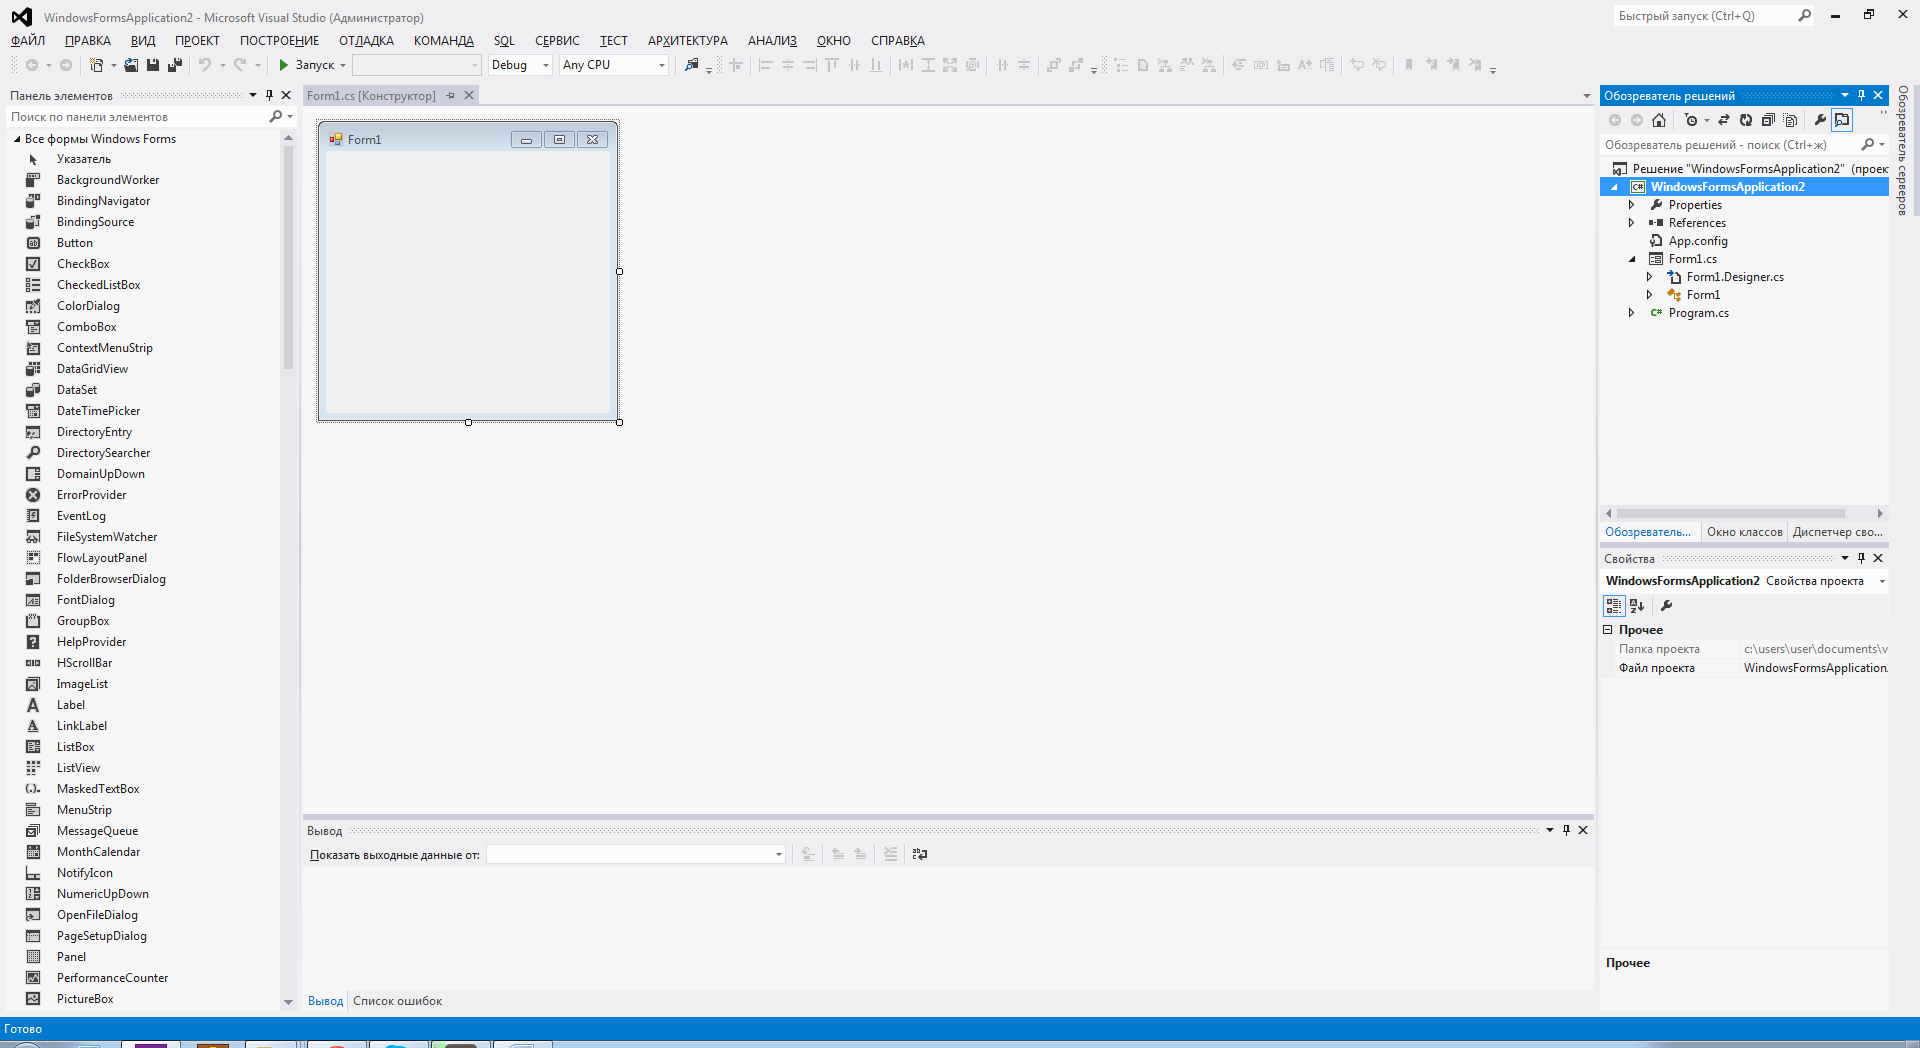
Task: Select the PictureBox control in Toolbox
Action: 85,999
